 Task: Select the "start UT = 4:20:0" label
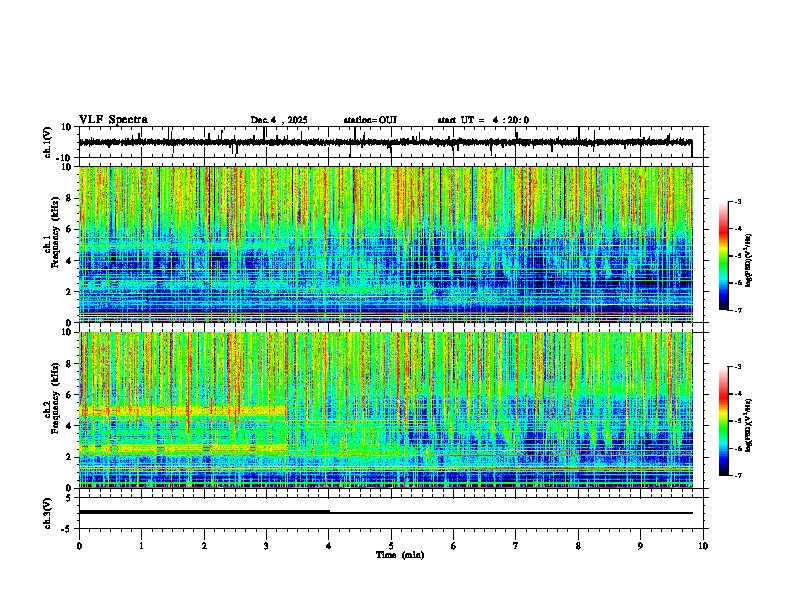[483, 120]
